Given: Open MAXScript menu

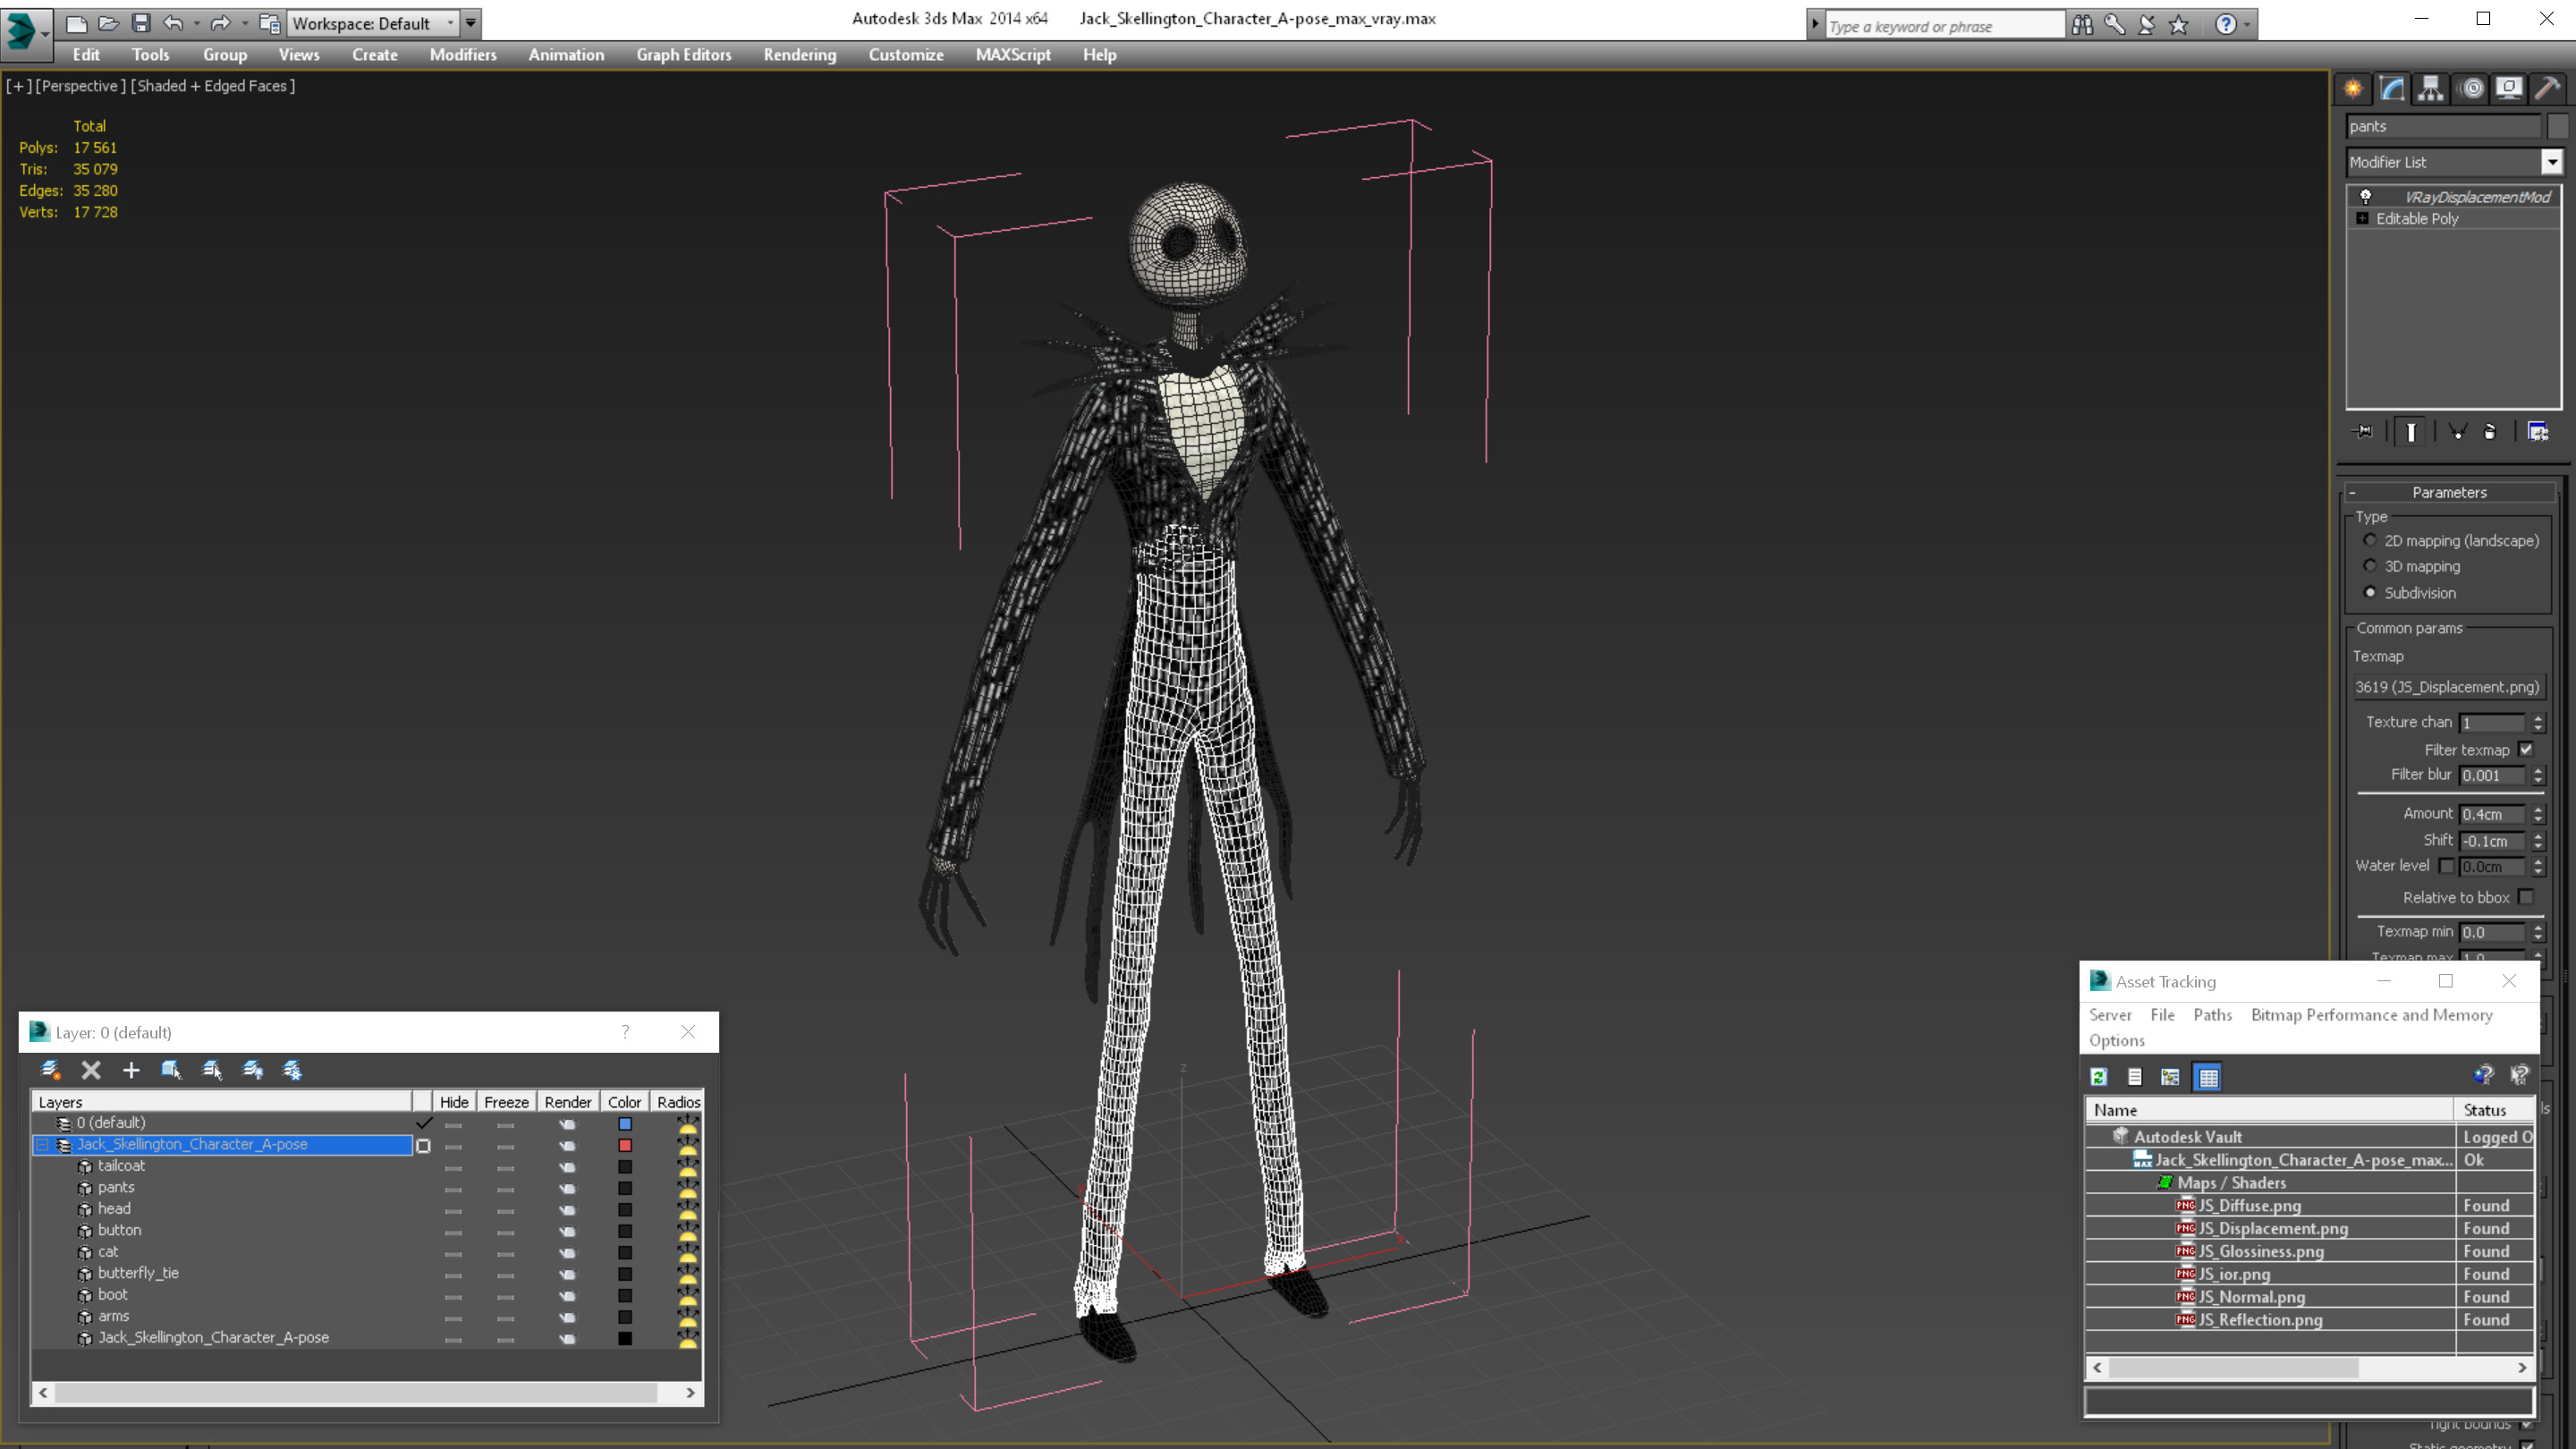Looking at the screenshot, I should 1013,55.
